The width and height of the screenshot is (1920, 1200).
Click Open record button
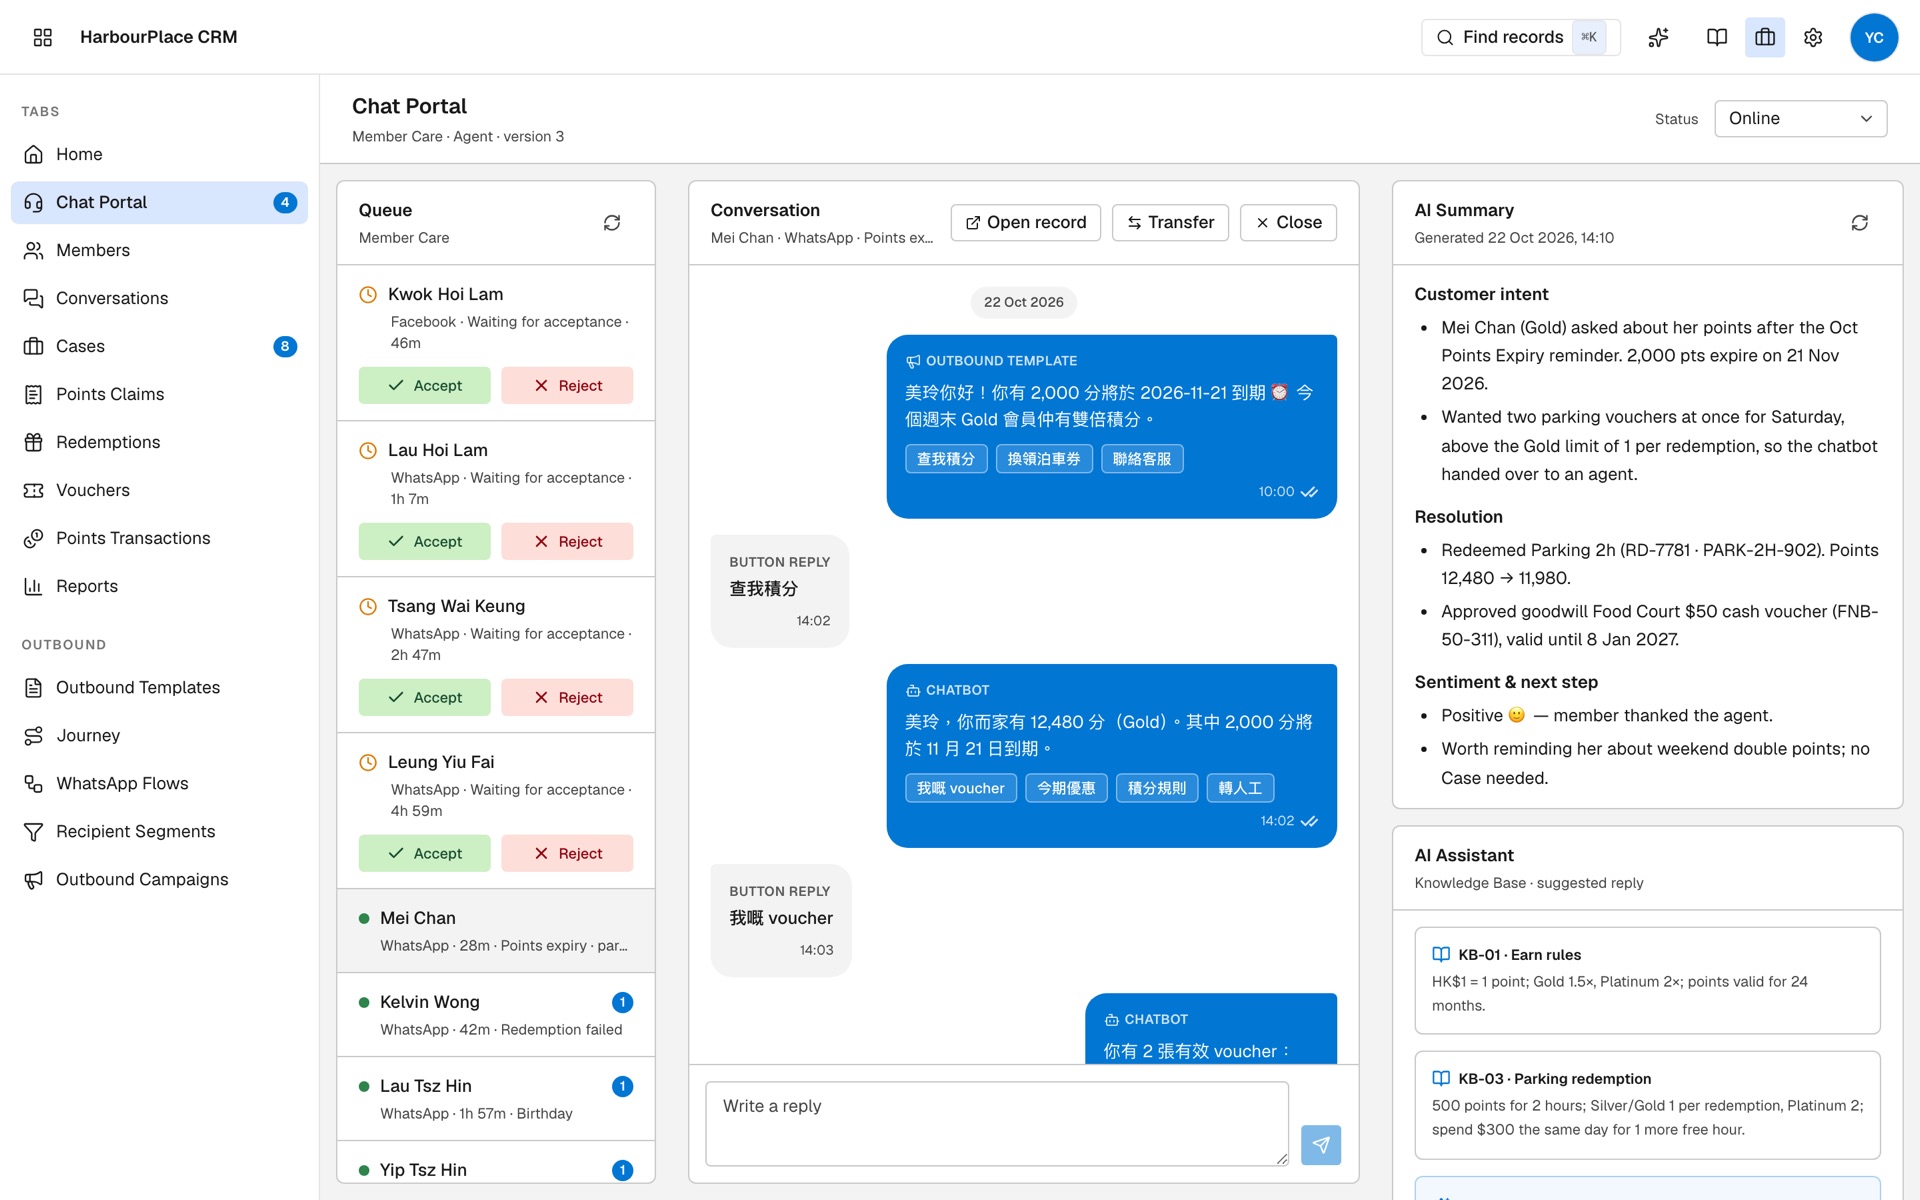pyautogui.click(x=1025, y=222)
